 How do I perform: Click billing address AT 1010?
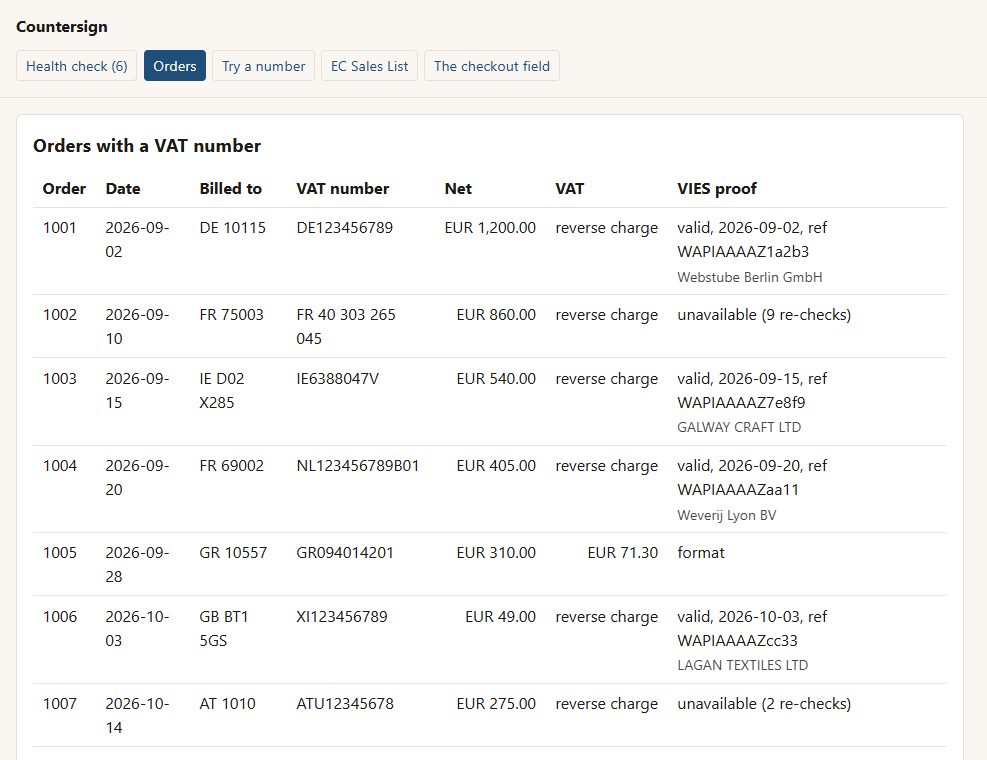[227, 703]
